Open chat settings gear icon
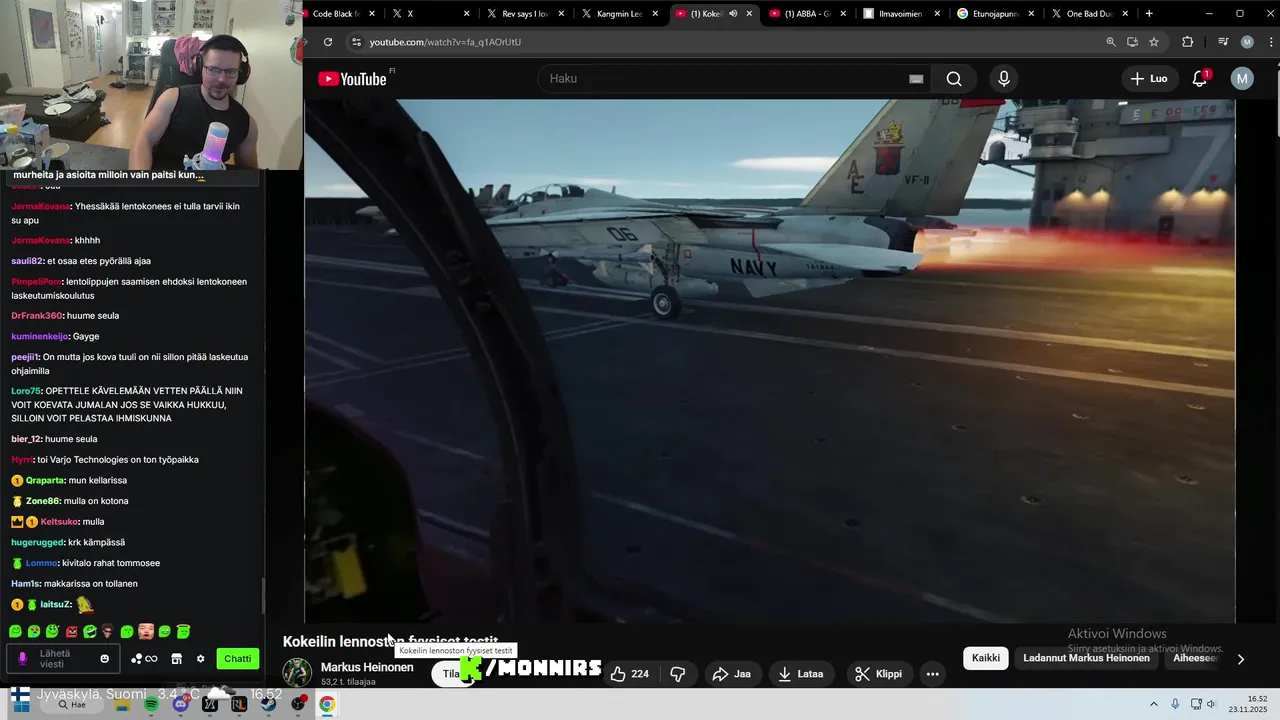The height and width of the screenshot is (720, 1280). [200, 658]
